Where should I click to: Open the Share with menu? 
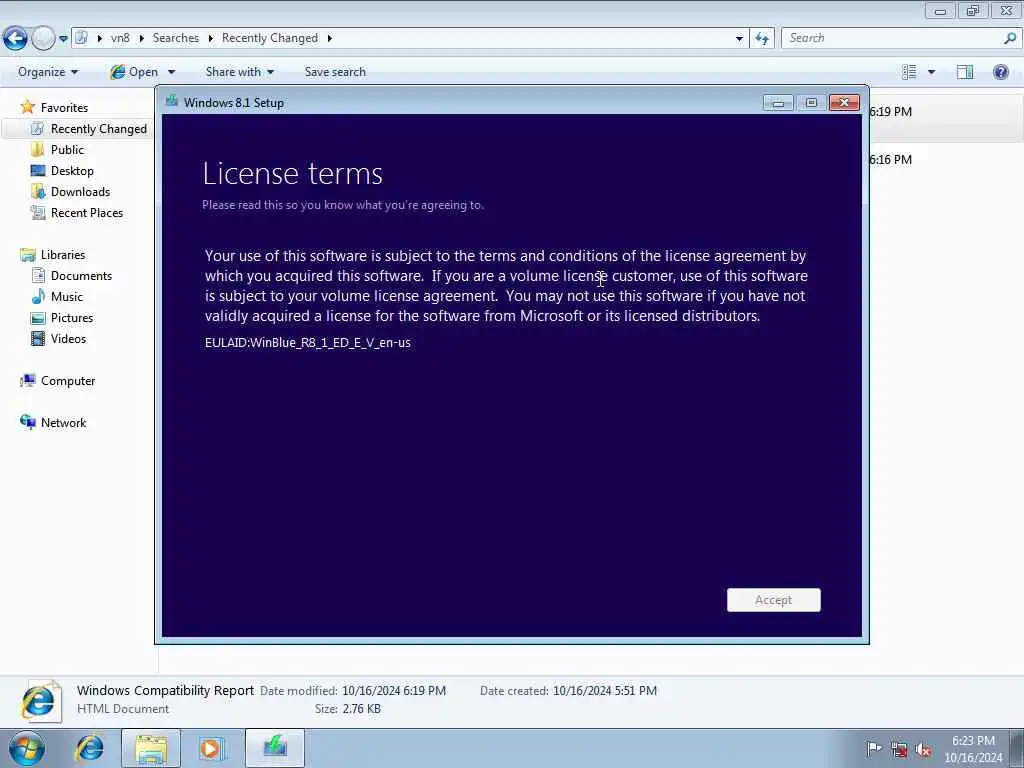240,72
